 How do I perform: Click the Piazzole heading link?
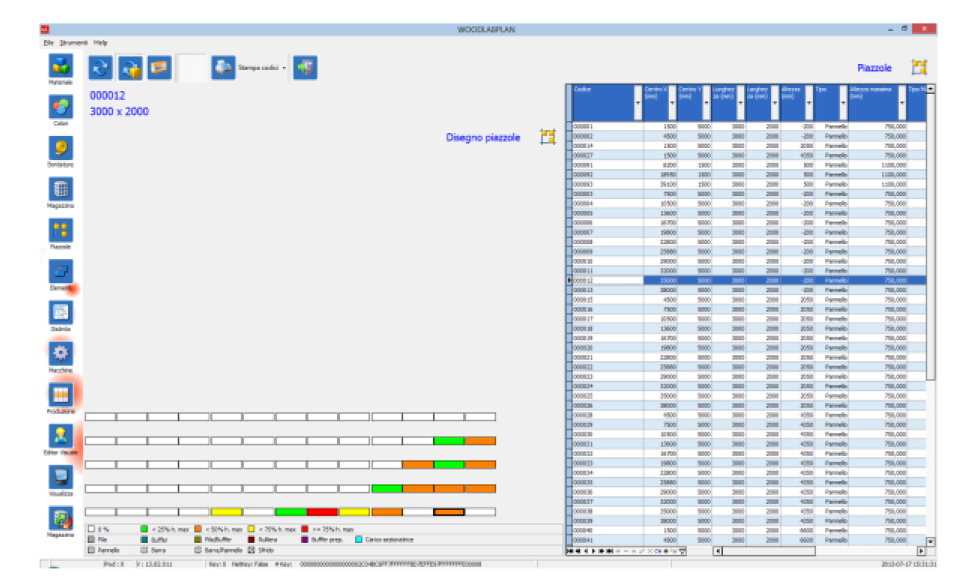(x=874, y=68)
